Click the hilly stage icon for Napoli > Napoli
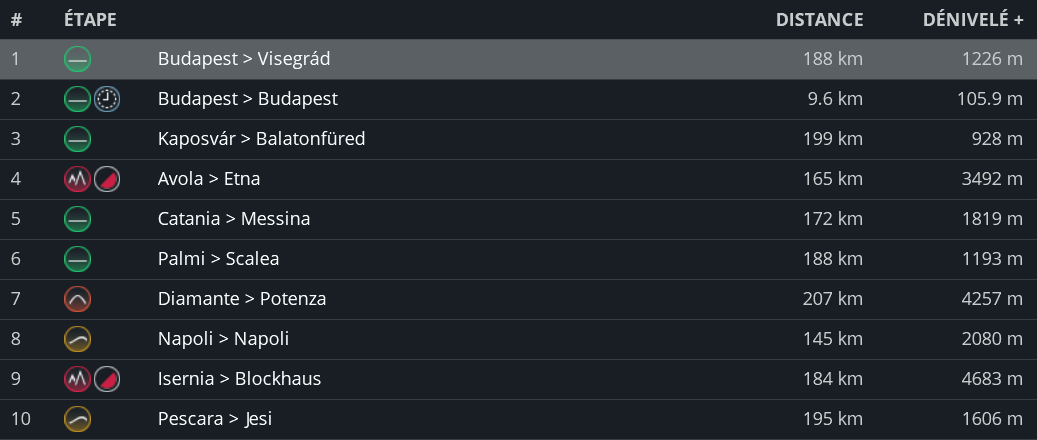Image resolution: width=1037 pixels, height=440 pixels. (x=77, y=339)
